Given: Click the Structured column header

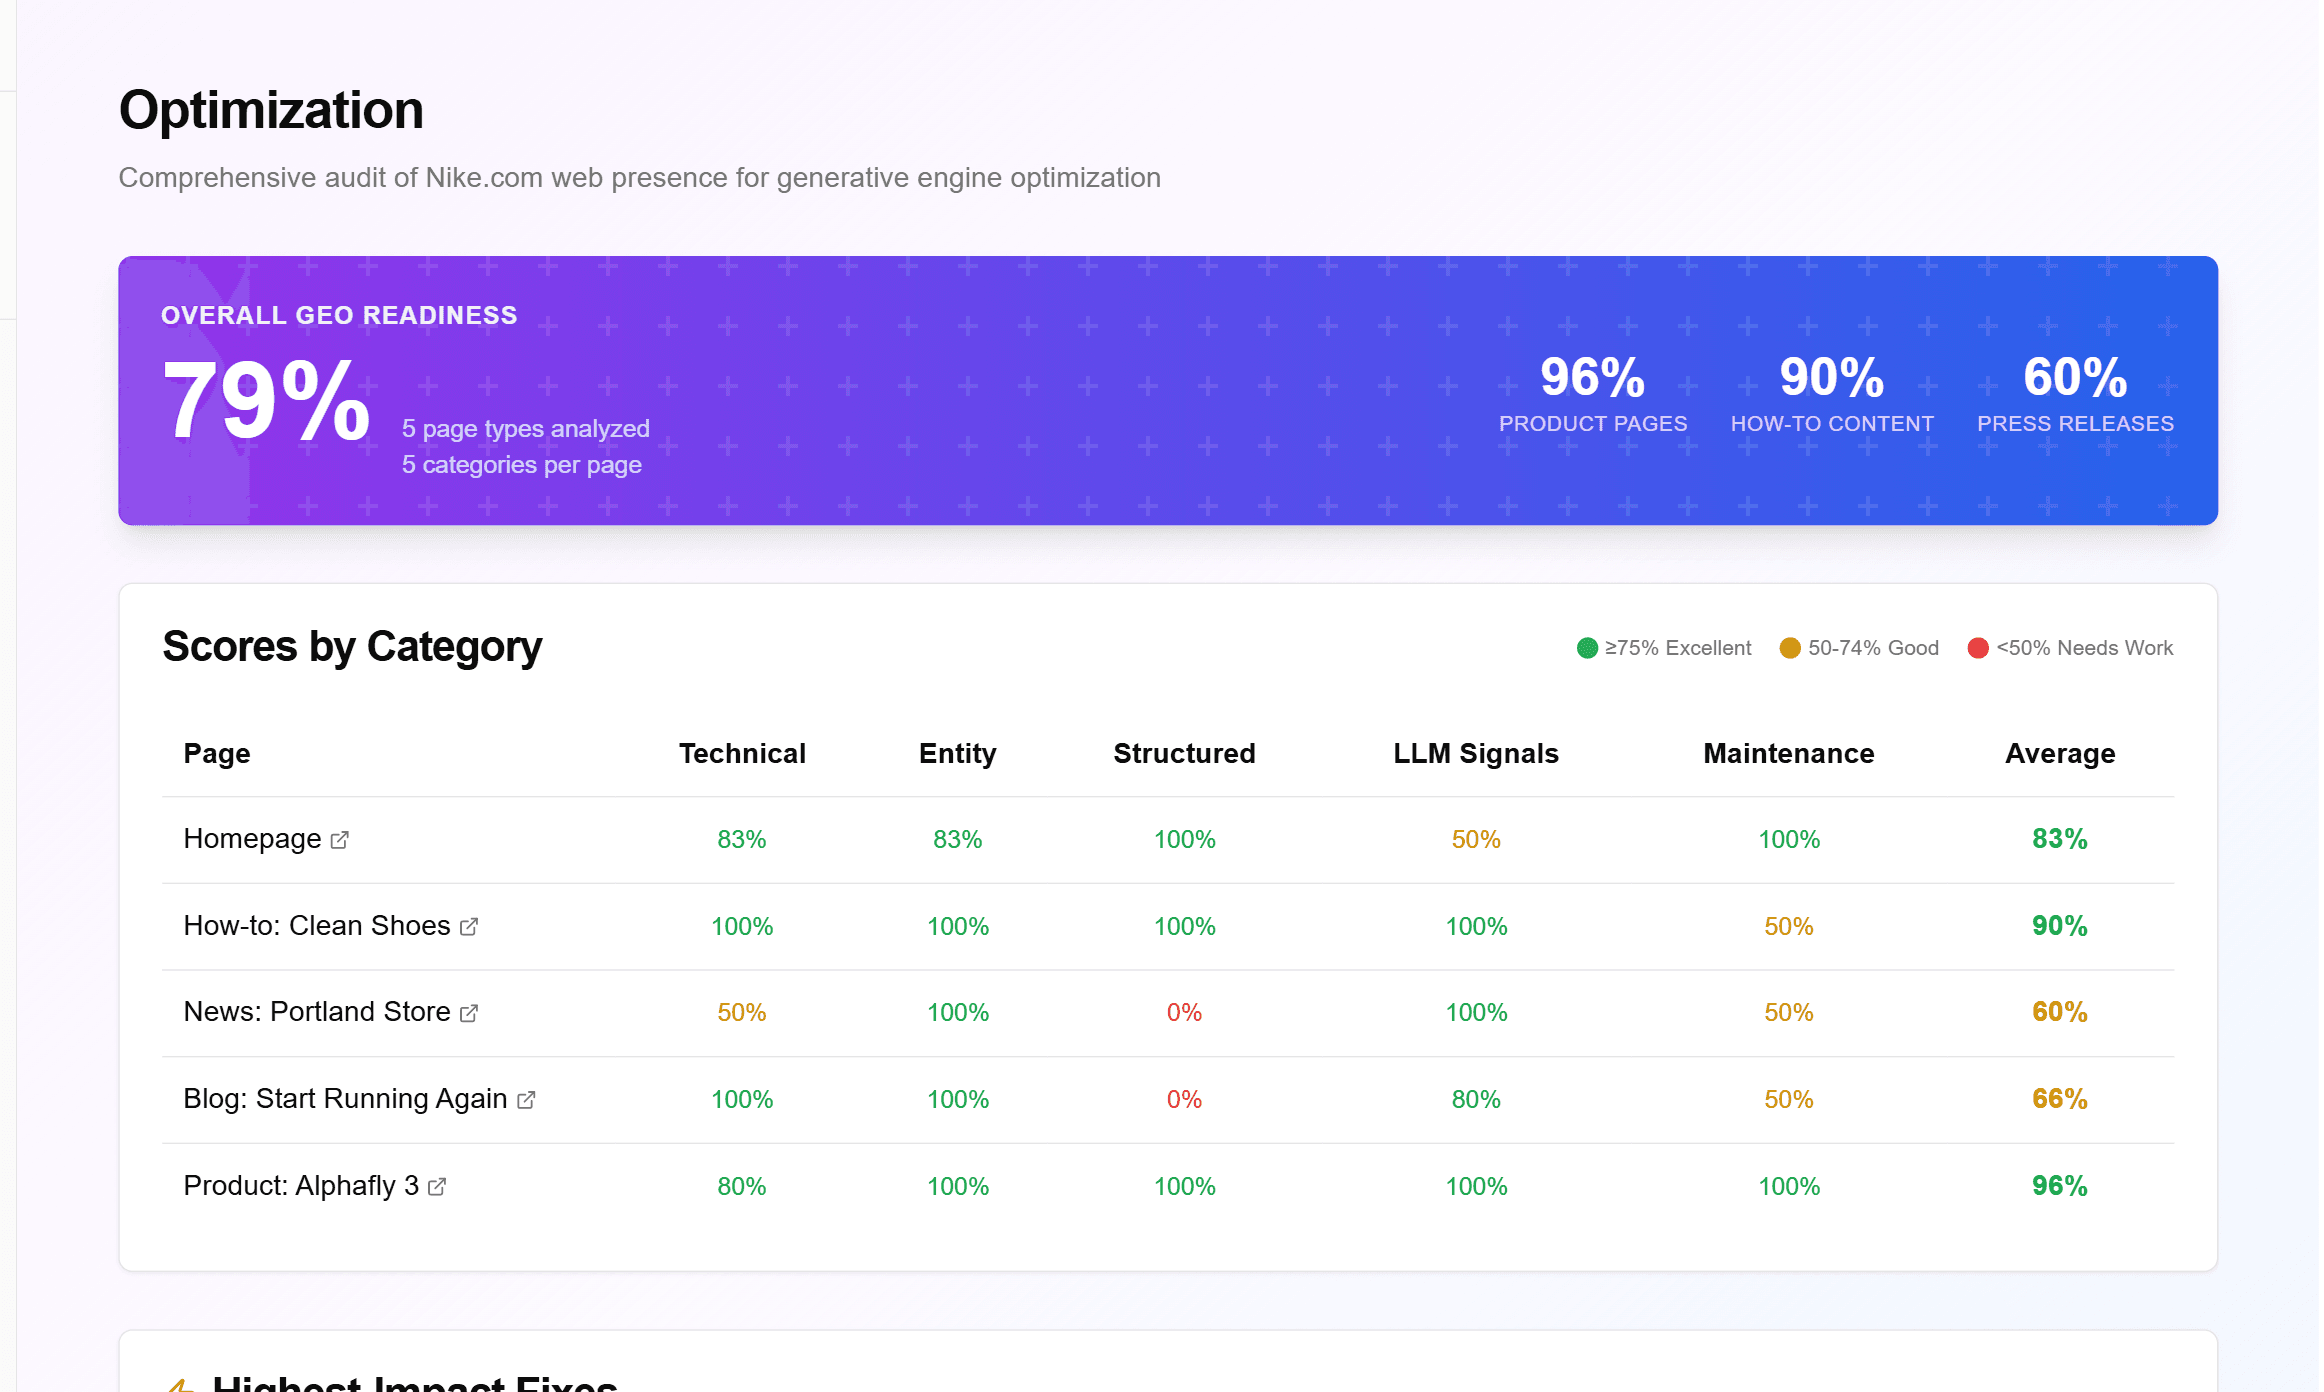Looking at the screenshot, I should (x=1184, y=754).
